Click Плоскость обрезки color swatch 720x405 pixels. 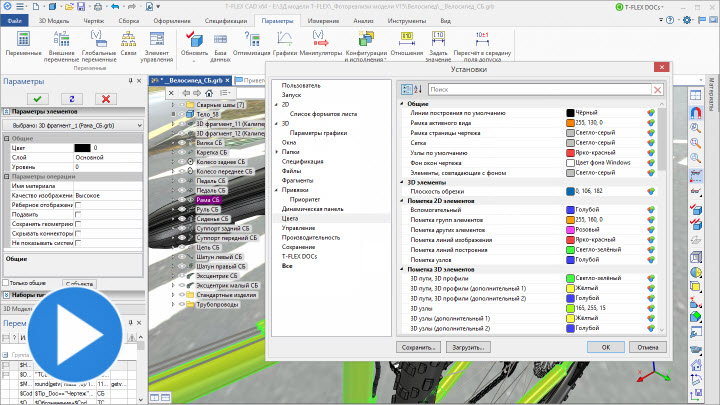tap(570, 191)
